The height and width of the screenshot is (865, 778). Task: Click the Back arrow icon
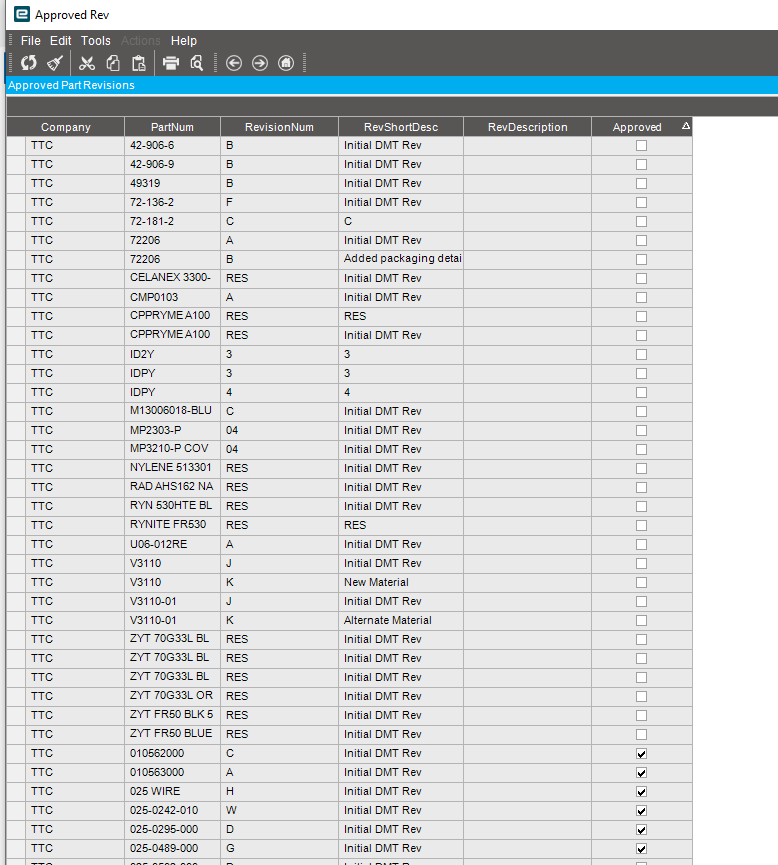point(234,63)
